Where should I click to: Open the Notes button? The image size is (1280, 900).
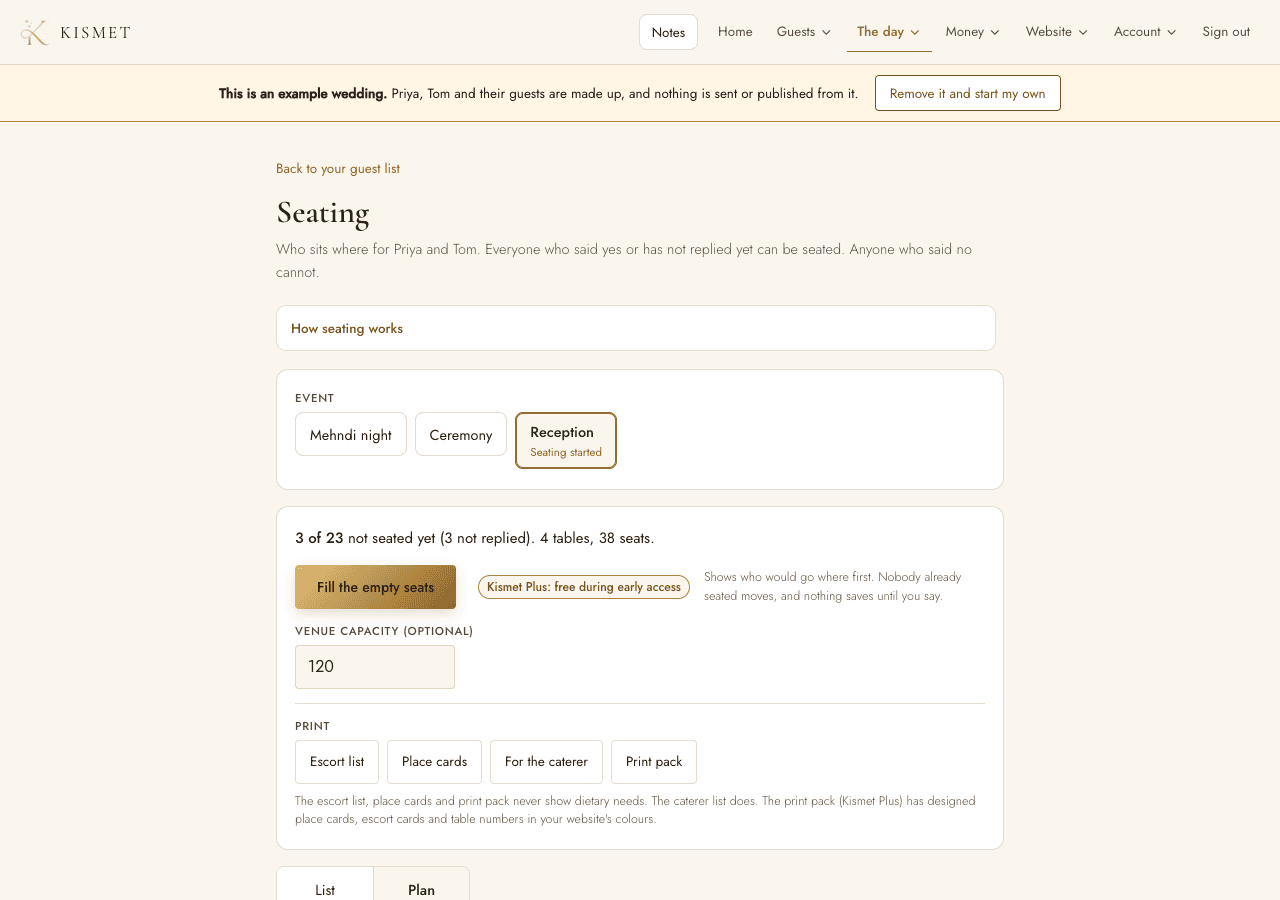coord(668,32)
